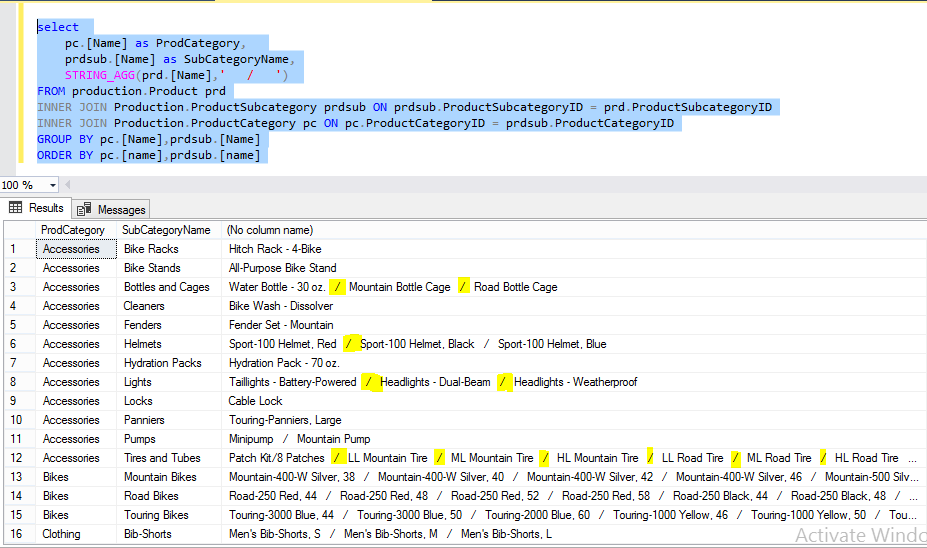Click the Men's Bib-Shorts, S result cell

(x=573, y=534)
